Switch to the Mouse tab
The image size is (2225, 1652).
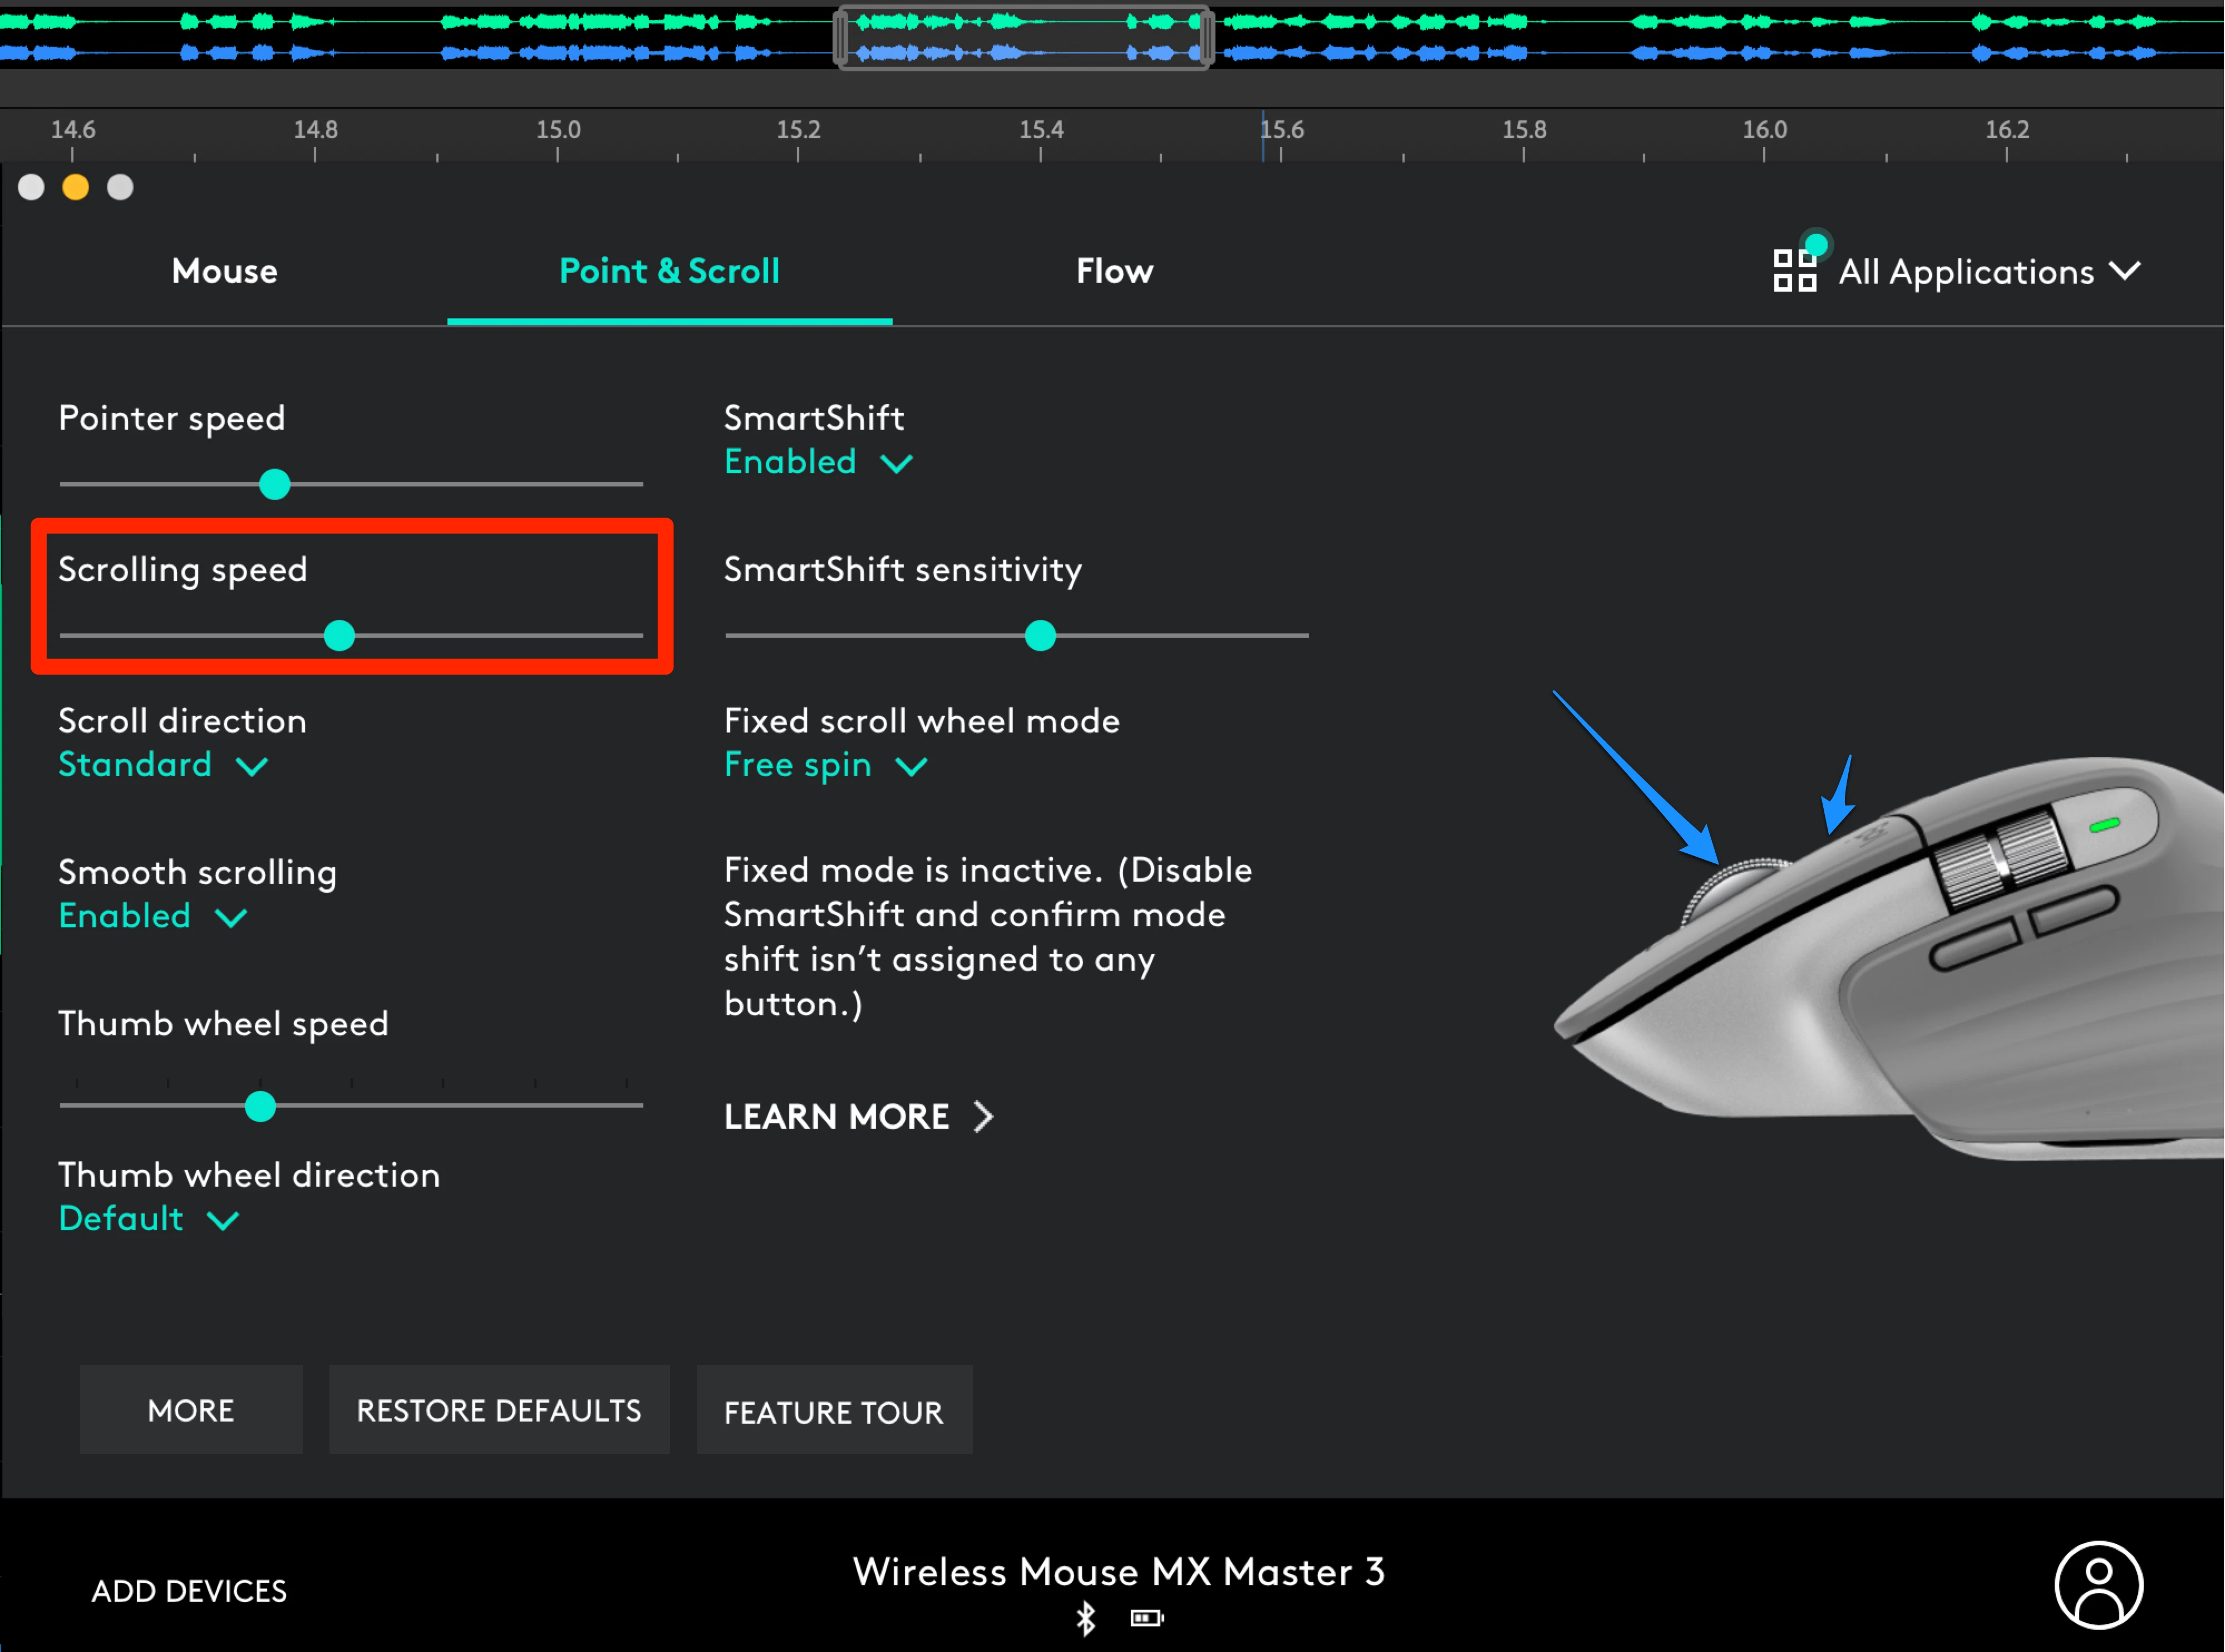click(224, 271)
